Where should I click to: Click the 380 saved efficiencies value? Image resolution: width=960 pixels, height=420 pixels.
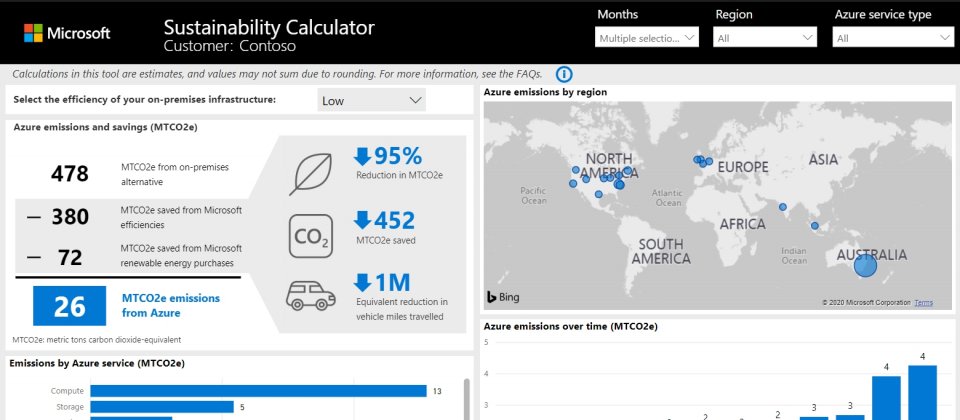click(x=70, y=217)
